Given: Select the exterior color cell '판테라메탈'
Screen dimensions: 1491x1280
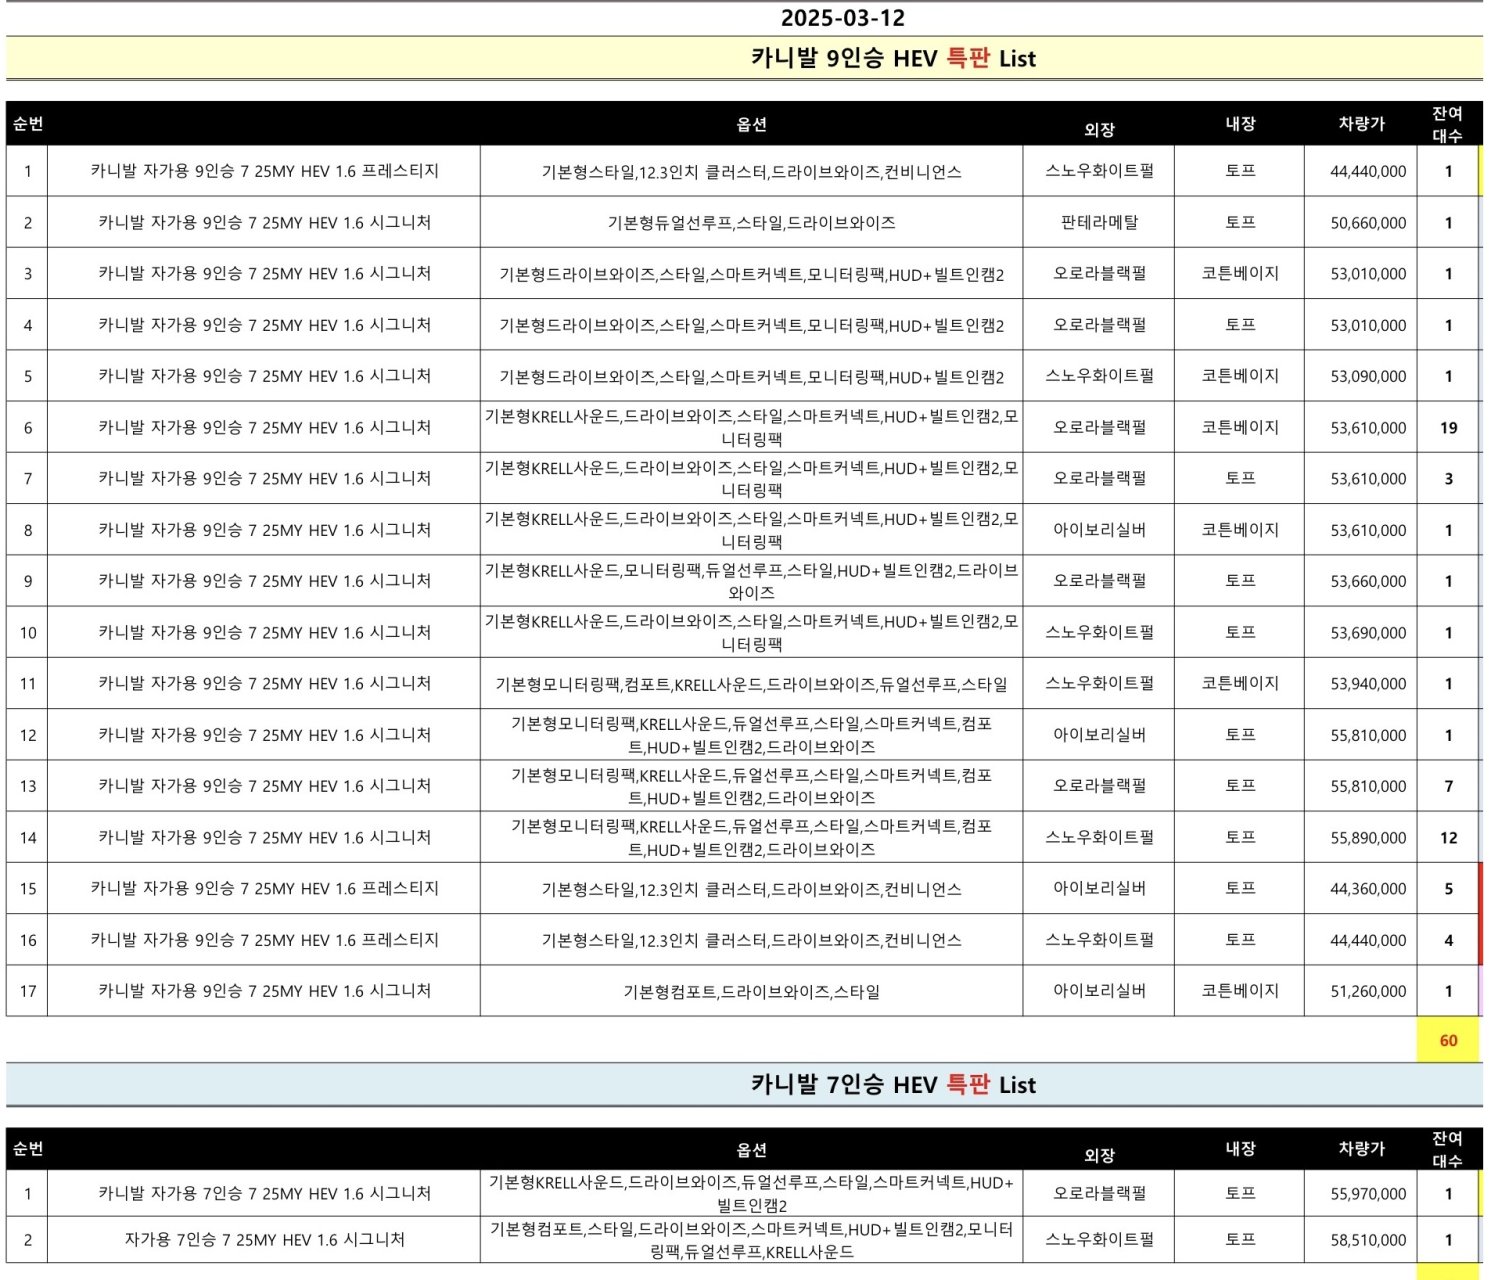Looking at the screenshot, I should click(x=1099, y=222).
